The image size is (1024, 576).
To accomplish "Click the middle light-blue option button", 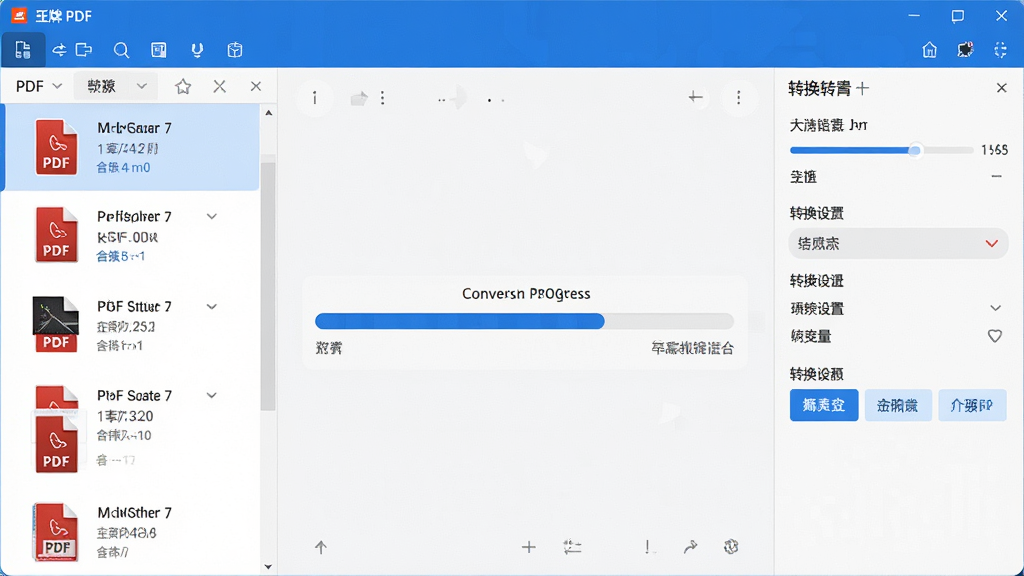I will point(898,406).
